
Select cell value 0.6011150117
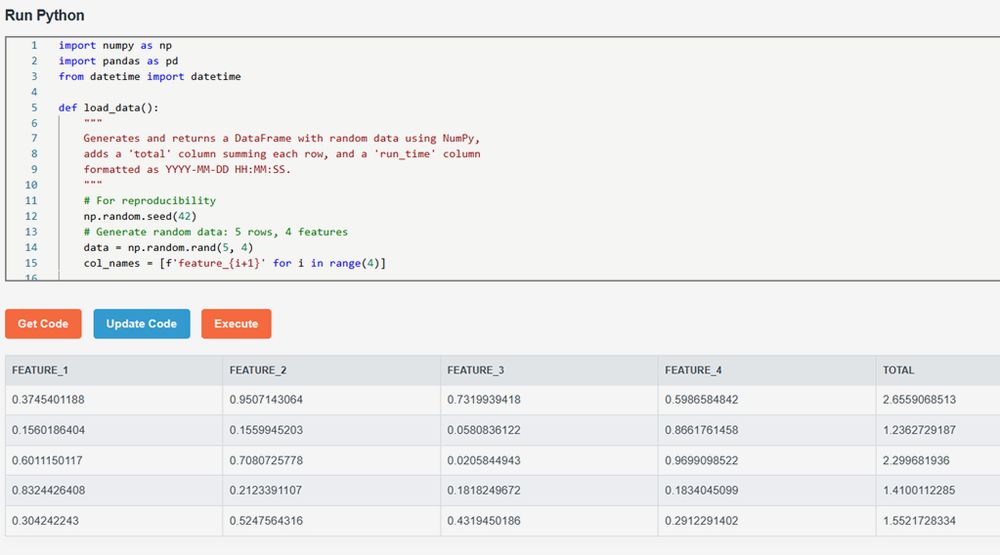pyautogui.click(x=47, y=461)
